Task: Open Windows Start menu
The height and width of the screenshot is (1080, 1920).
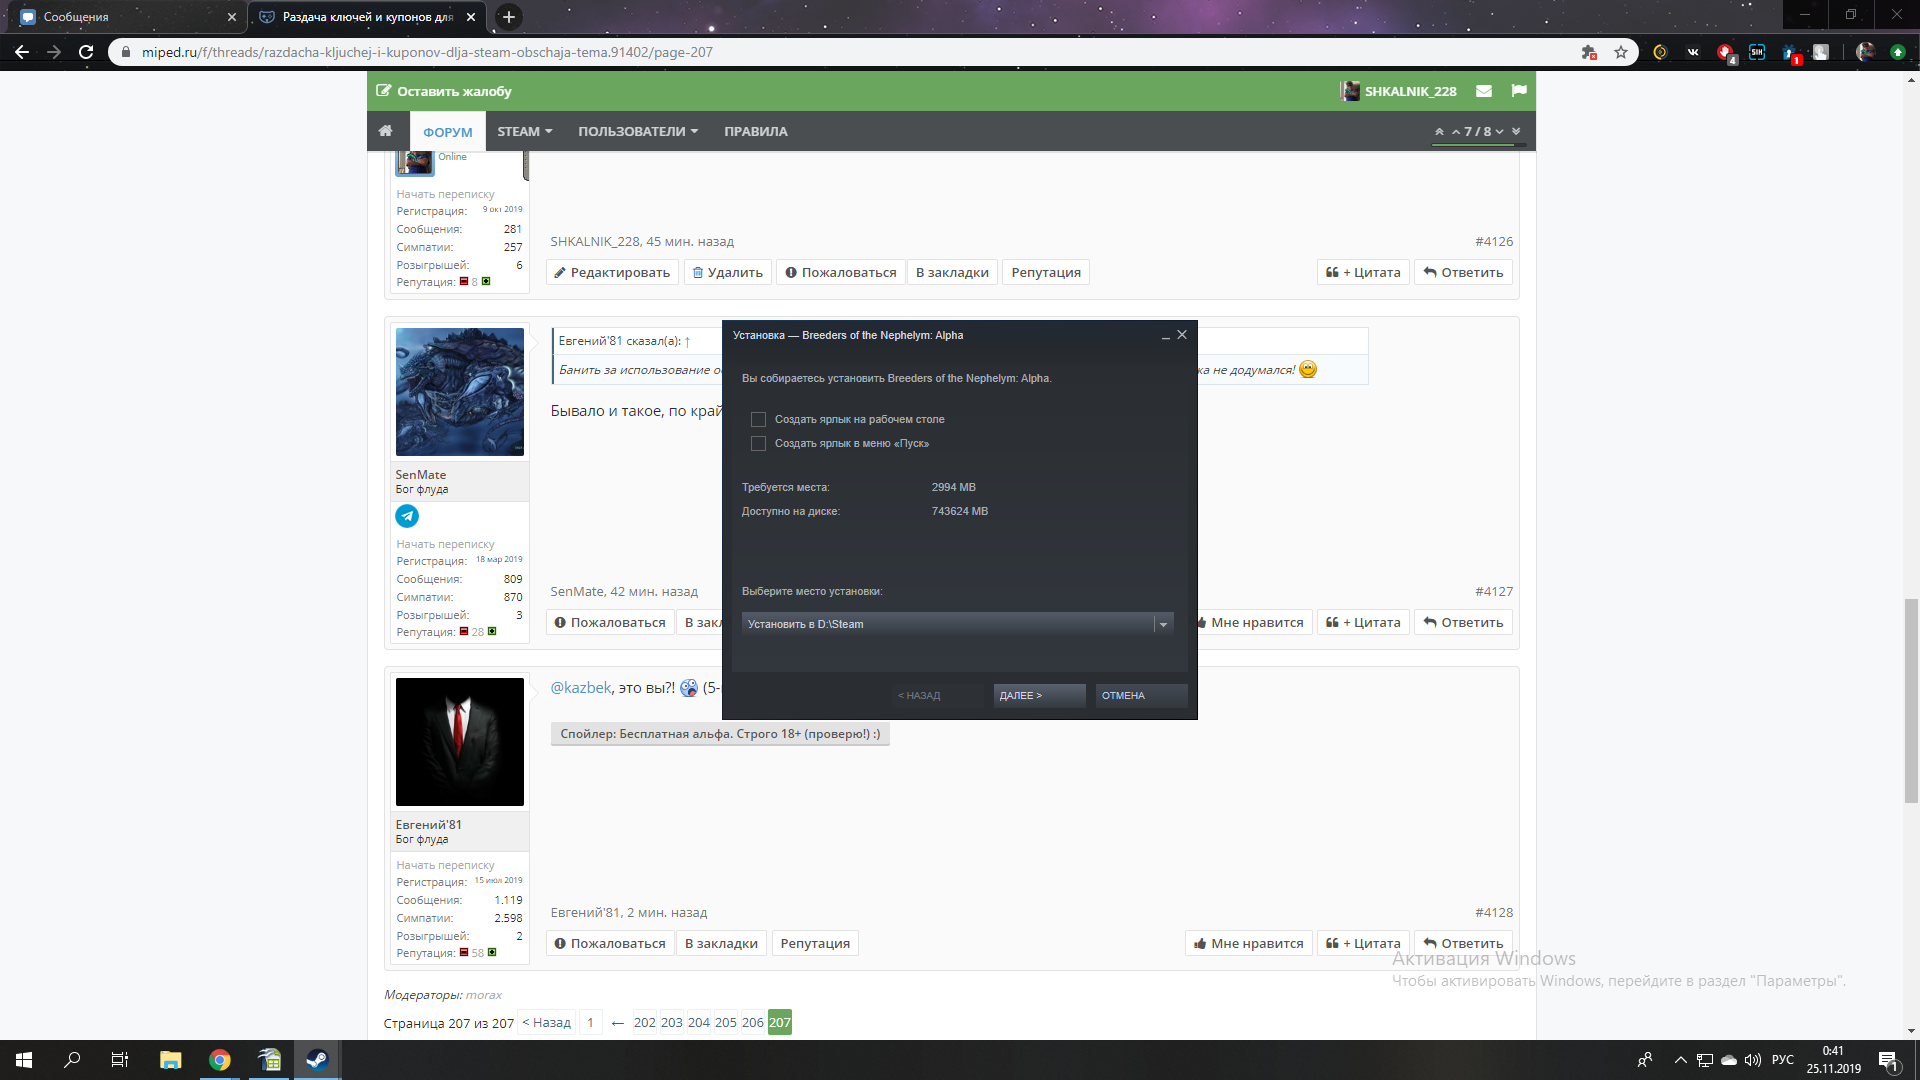Action: 24,1060
